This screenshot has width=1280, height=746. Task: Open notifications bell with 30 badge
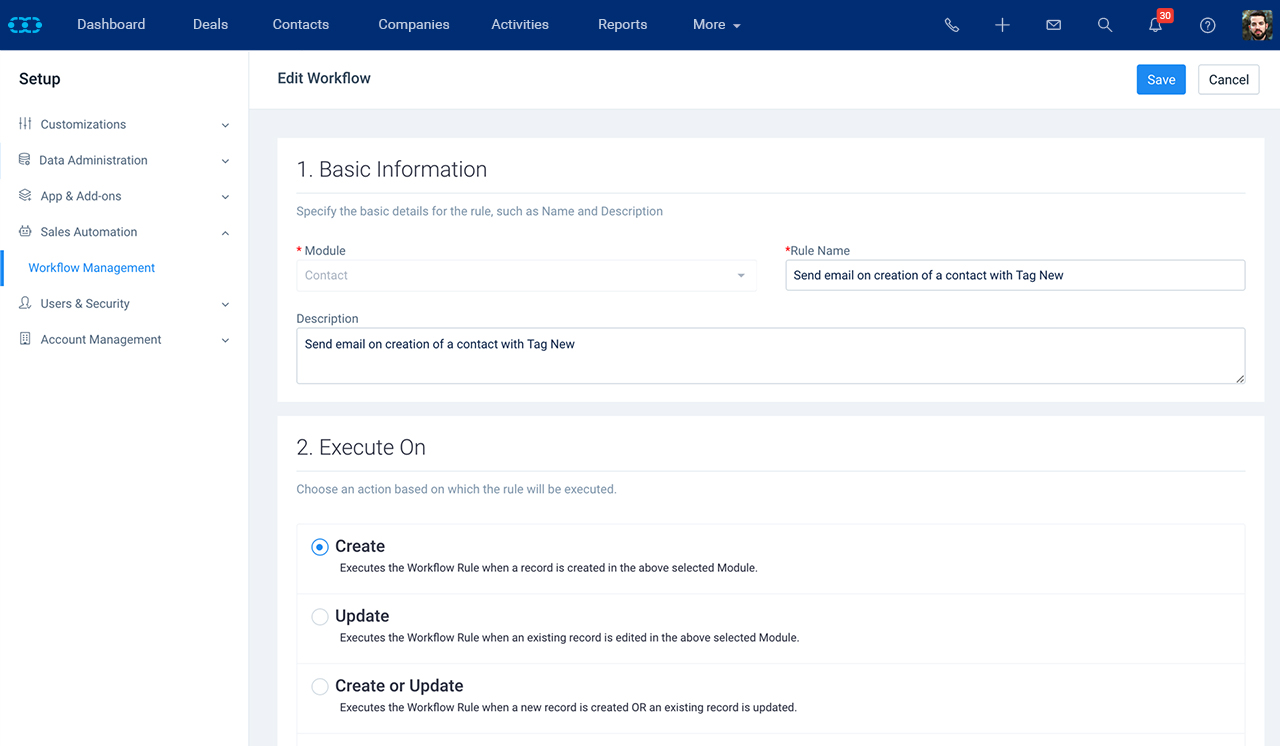(x=1158, y=22)
